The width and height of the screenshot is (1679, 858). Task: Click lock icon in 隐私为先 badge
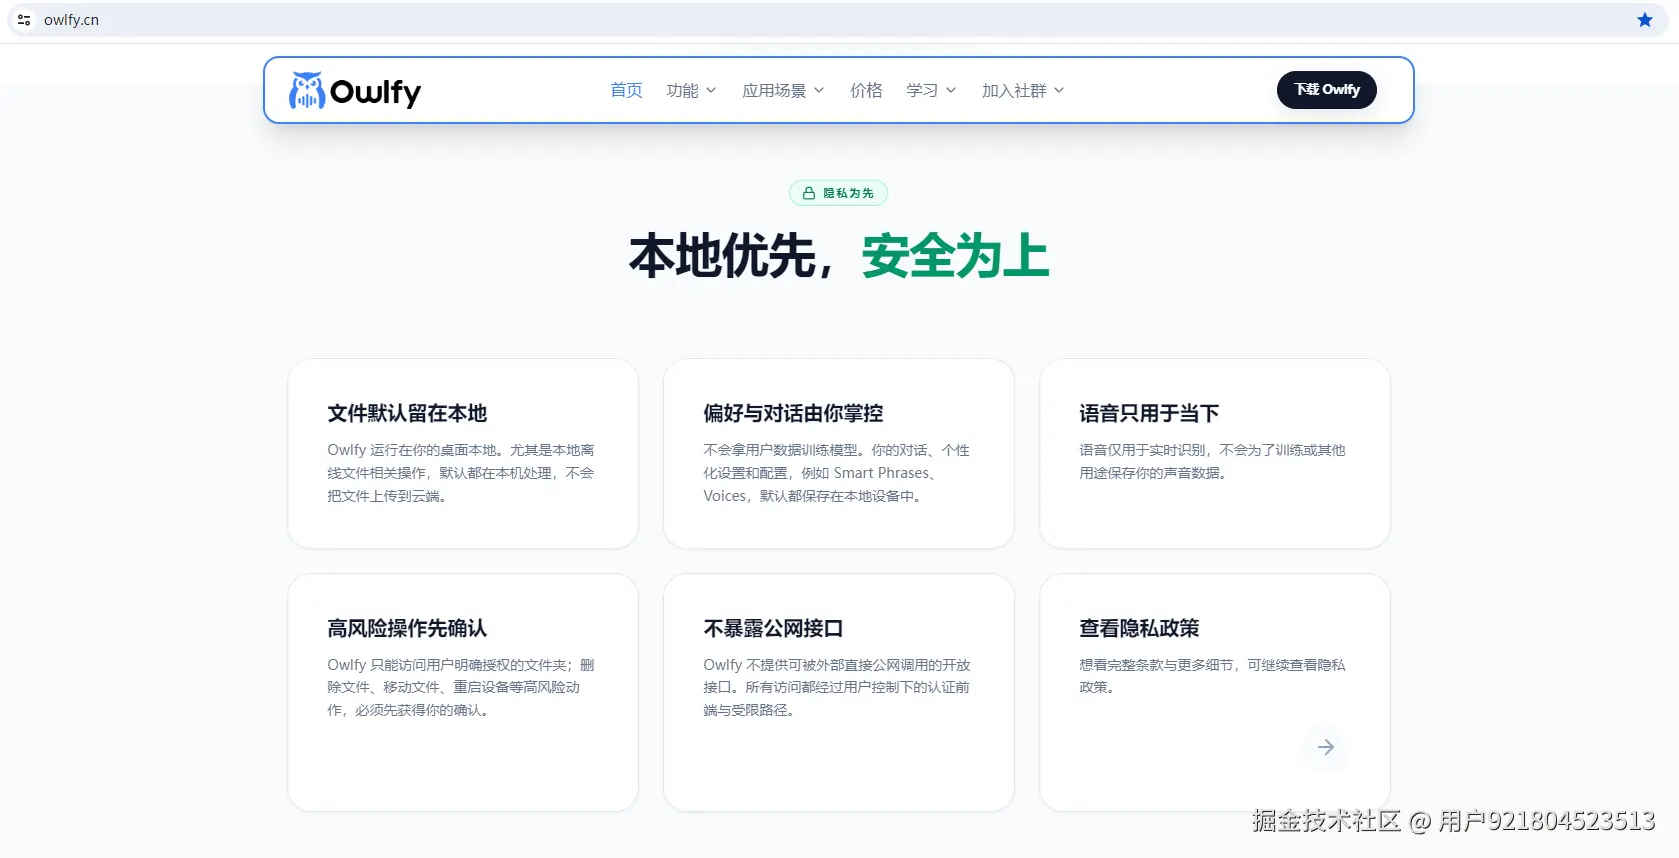pyautogui.click(x=809, y=193)
